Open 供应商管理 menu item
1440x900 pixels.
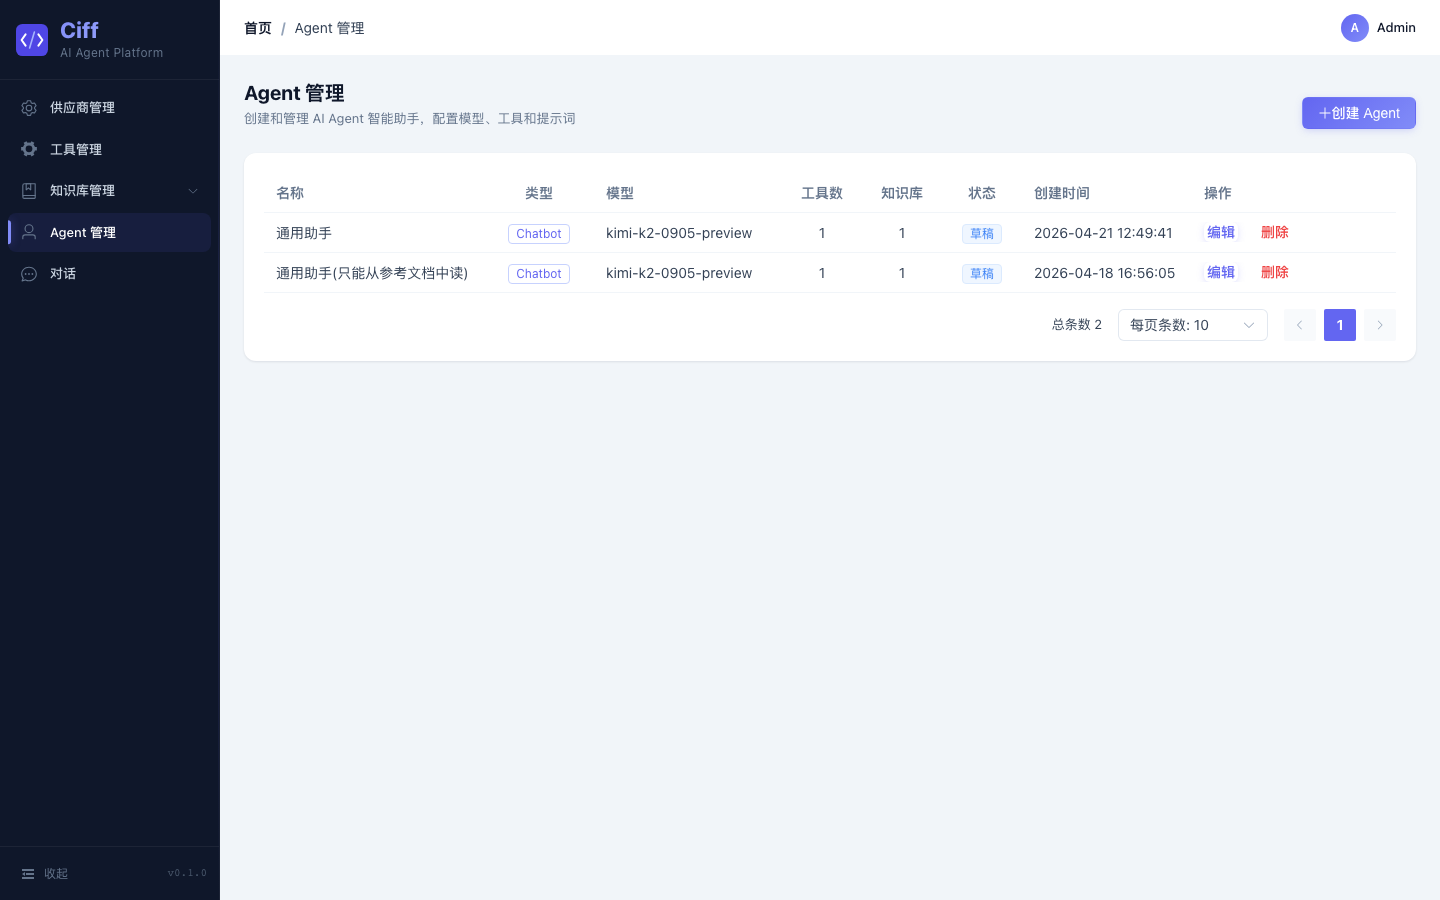110,108
